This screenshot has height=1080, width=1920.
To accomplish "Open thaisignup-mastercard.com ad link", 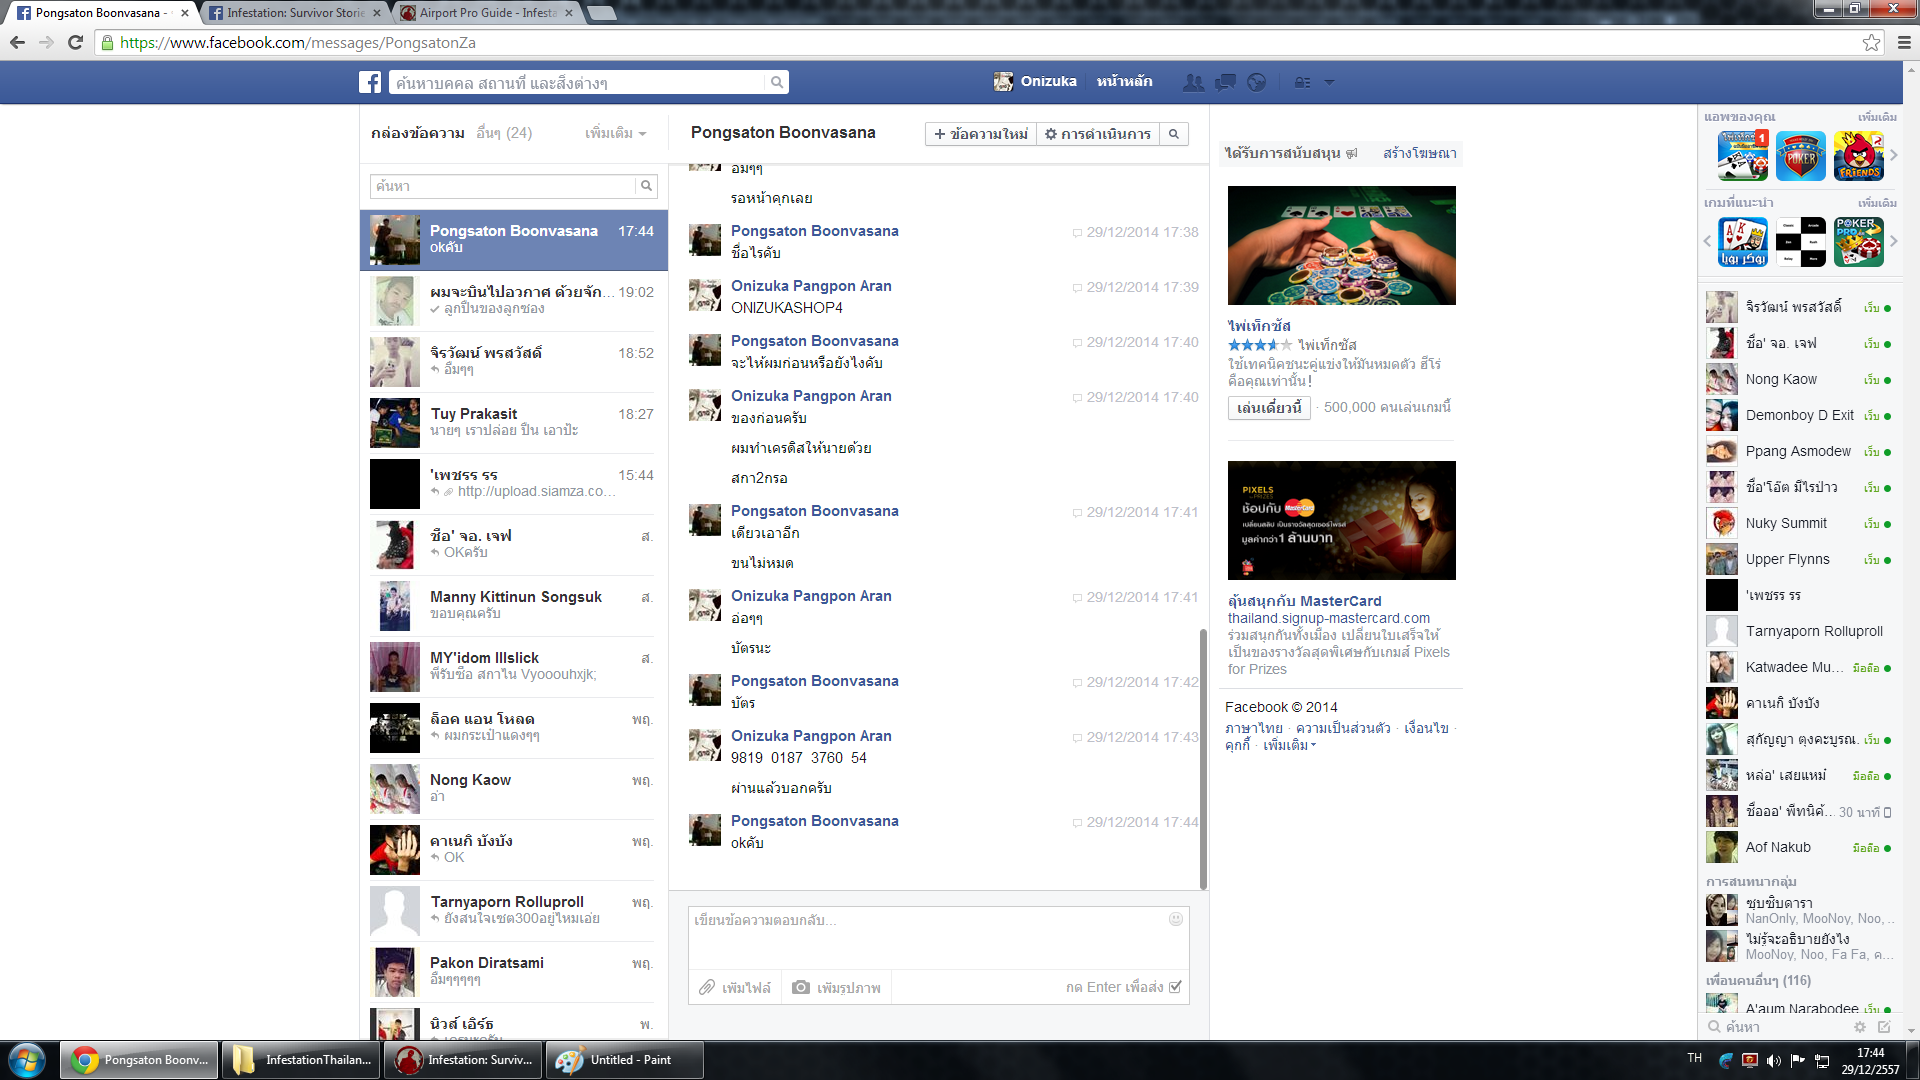I will (x=1328, y=618).
